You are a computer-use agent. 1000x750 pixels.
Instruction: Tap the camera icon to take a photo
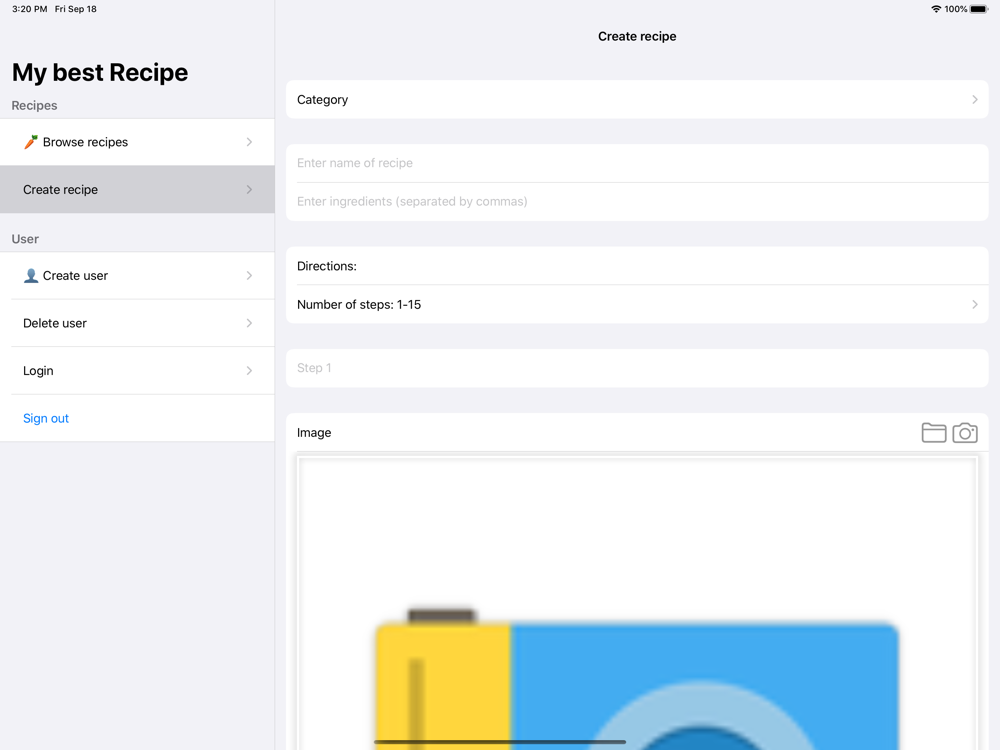coord(965,432)
